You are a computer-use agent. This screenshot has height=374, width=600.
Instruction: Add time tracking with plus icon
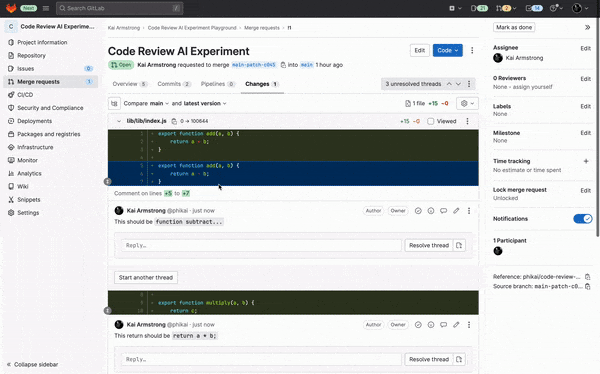[x=586, y=161]
